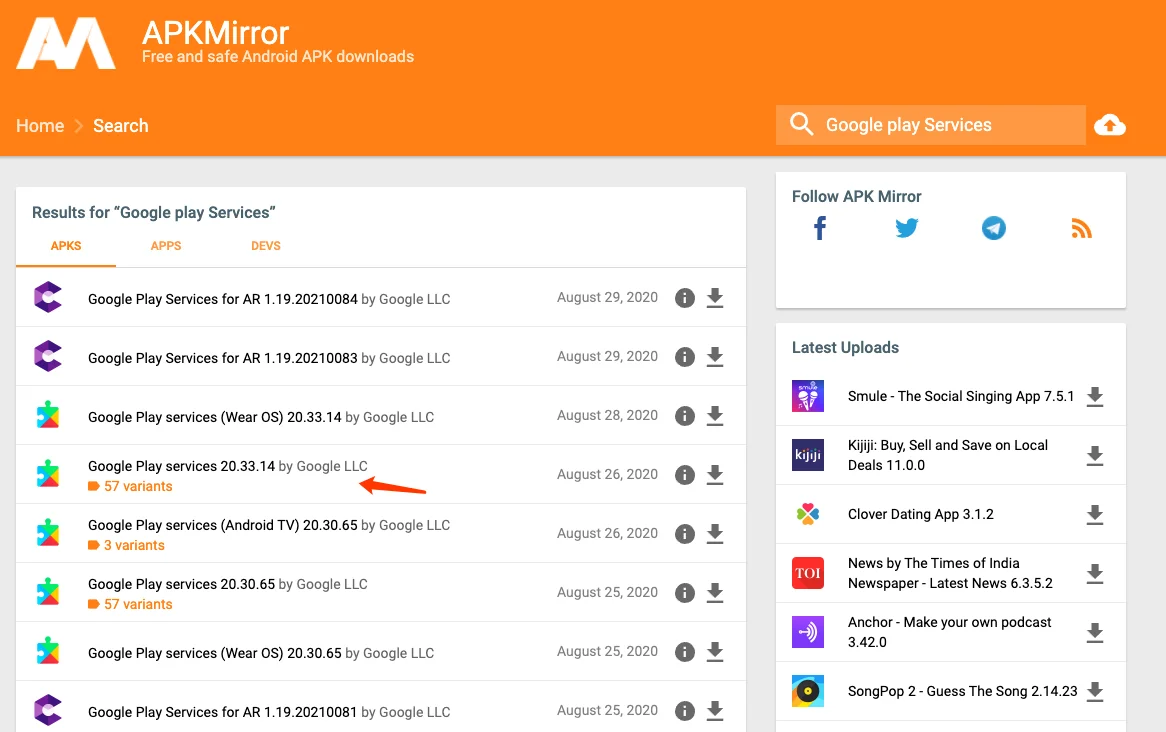Viewport: 1166px width, 732px height.
Task: Click app icon for AR 1.19.20210084 row
Action: [x=48, y=297]
